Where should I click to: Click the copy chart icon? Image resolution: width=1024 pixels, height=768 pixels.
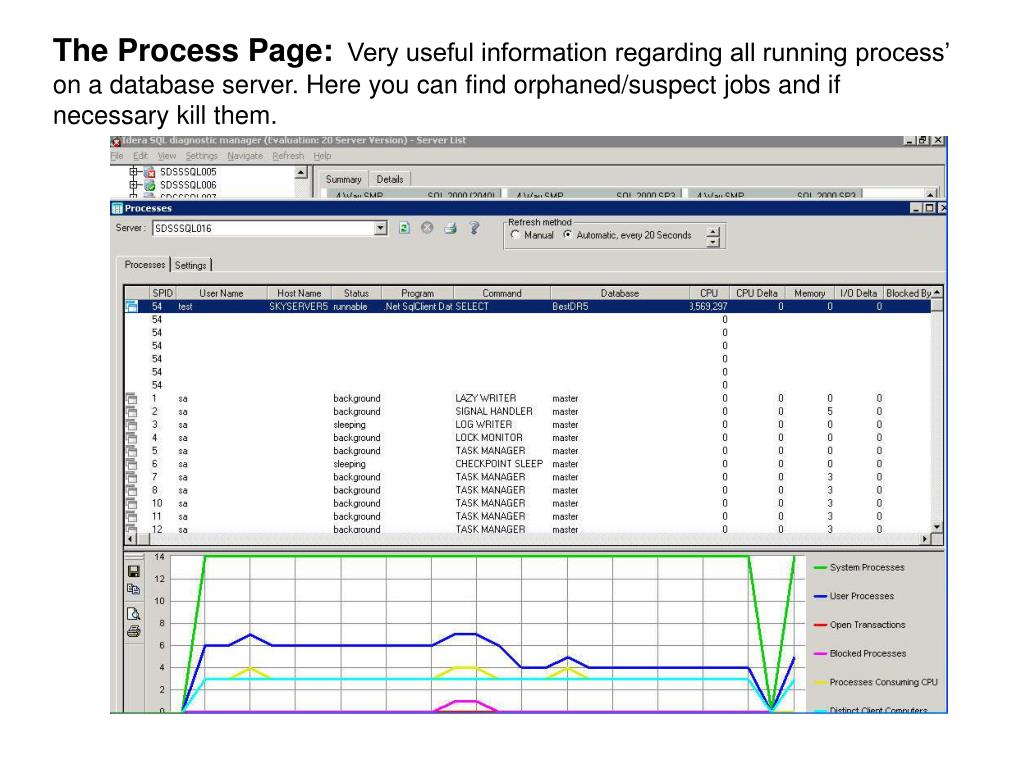[x=134, y=589]
